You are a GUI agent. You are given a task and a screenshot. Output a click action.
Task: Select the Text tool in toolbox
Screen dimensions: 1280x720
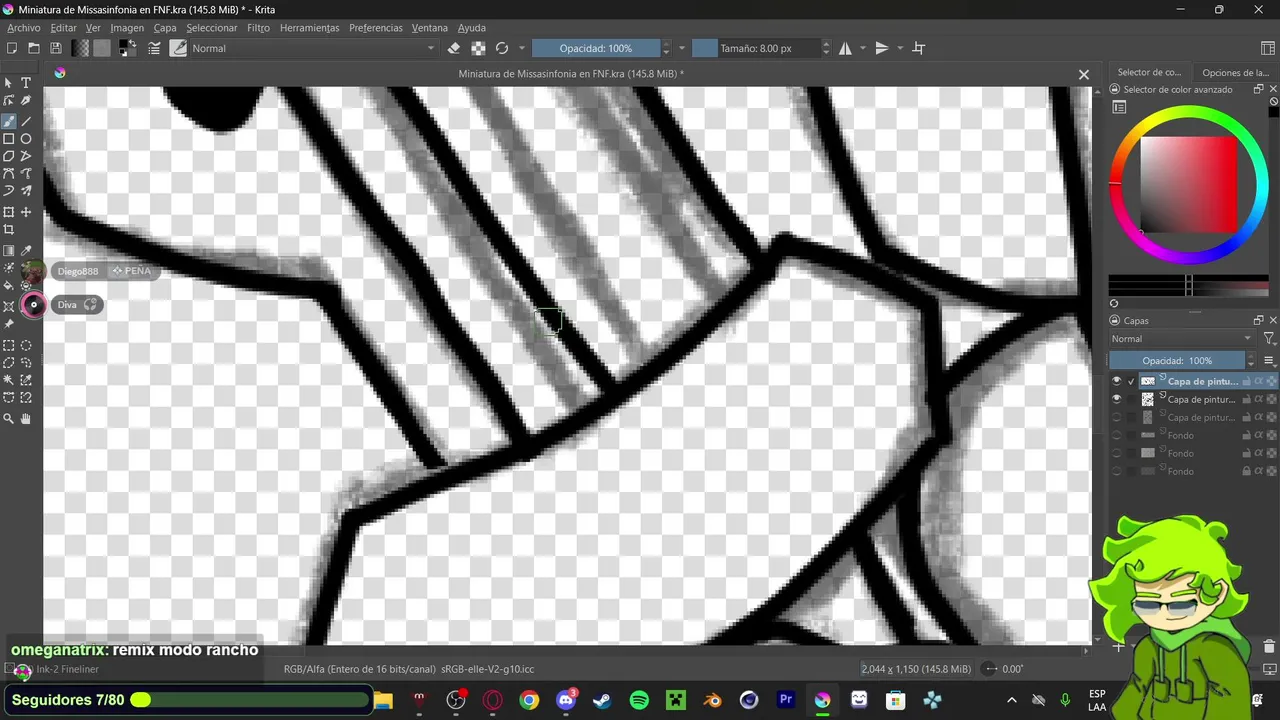[x=26, y=83]
